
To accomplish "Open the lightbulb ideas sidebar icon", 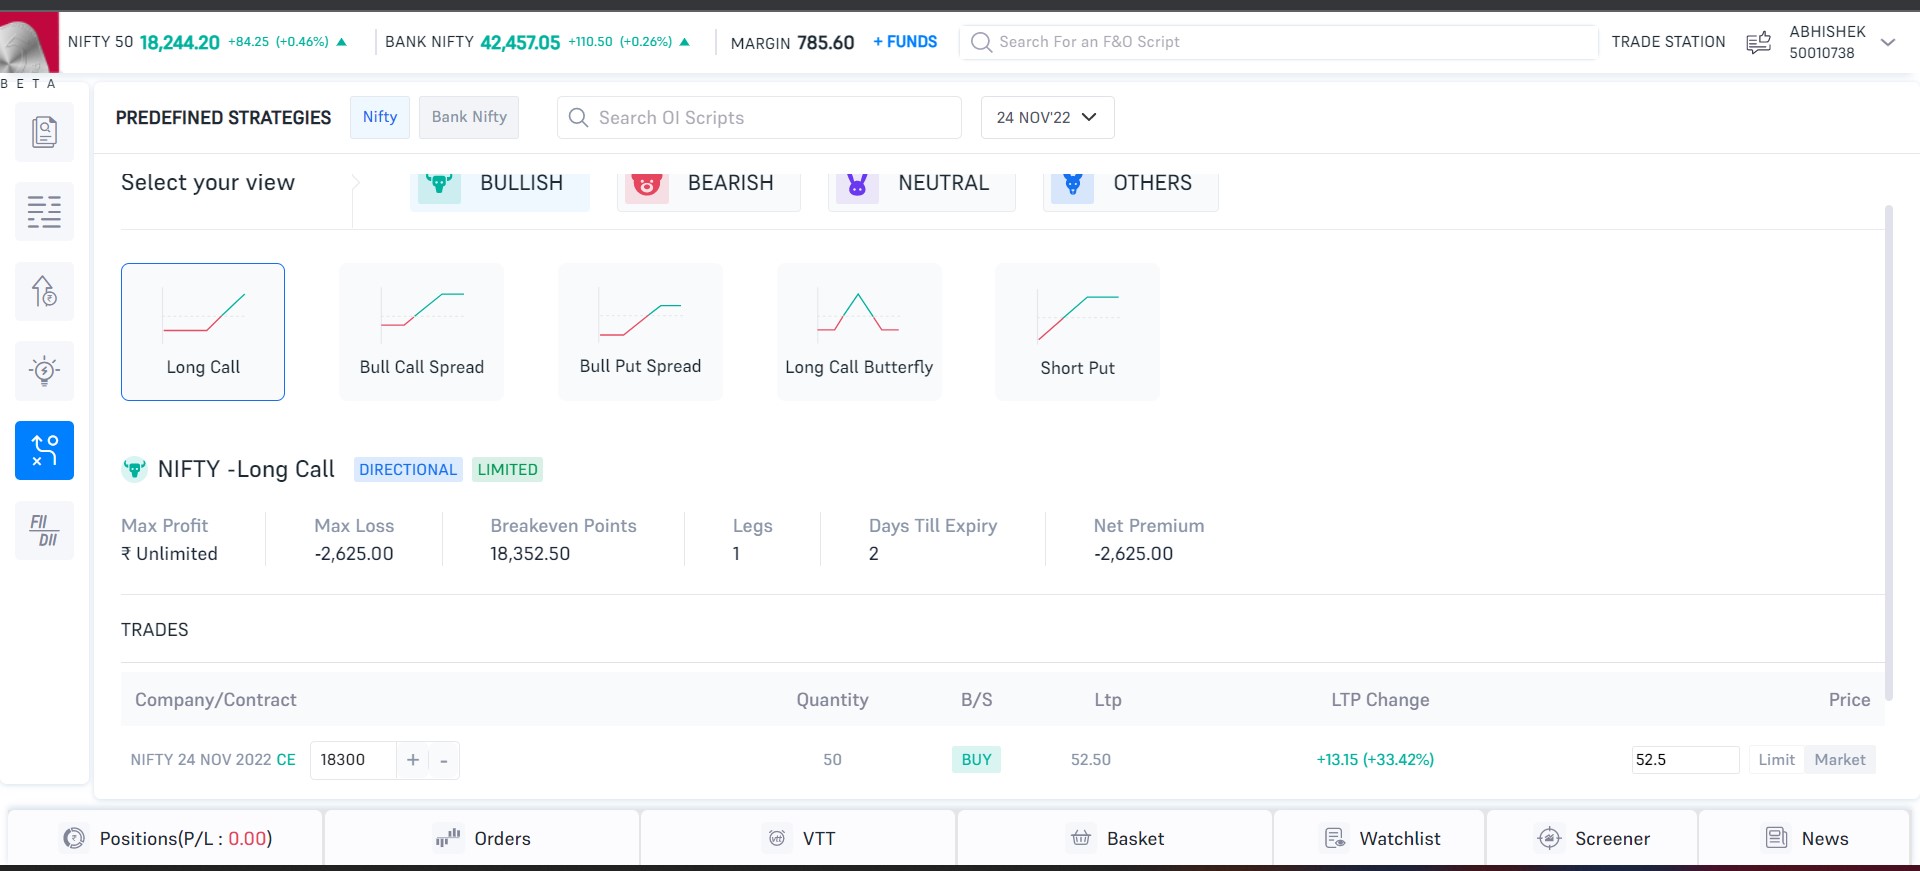I will point(44,371).
